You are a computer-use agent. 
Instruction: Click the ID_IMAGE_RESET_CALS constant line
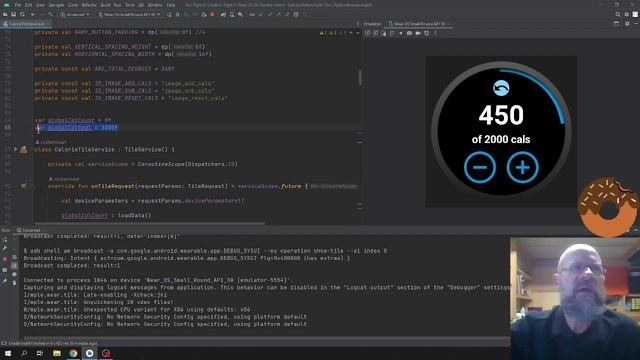point(131,98)
